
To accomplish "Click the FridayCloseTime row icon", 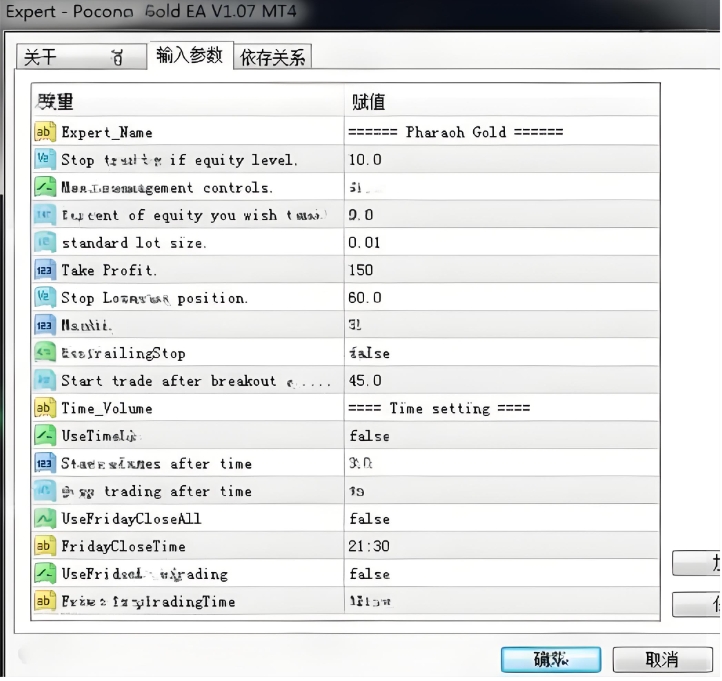I will (45, 546).
